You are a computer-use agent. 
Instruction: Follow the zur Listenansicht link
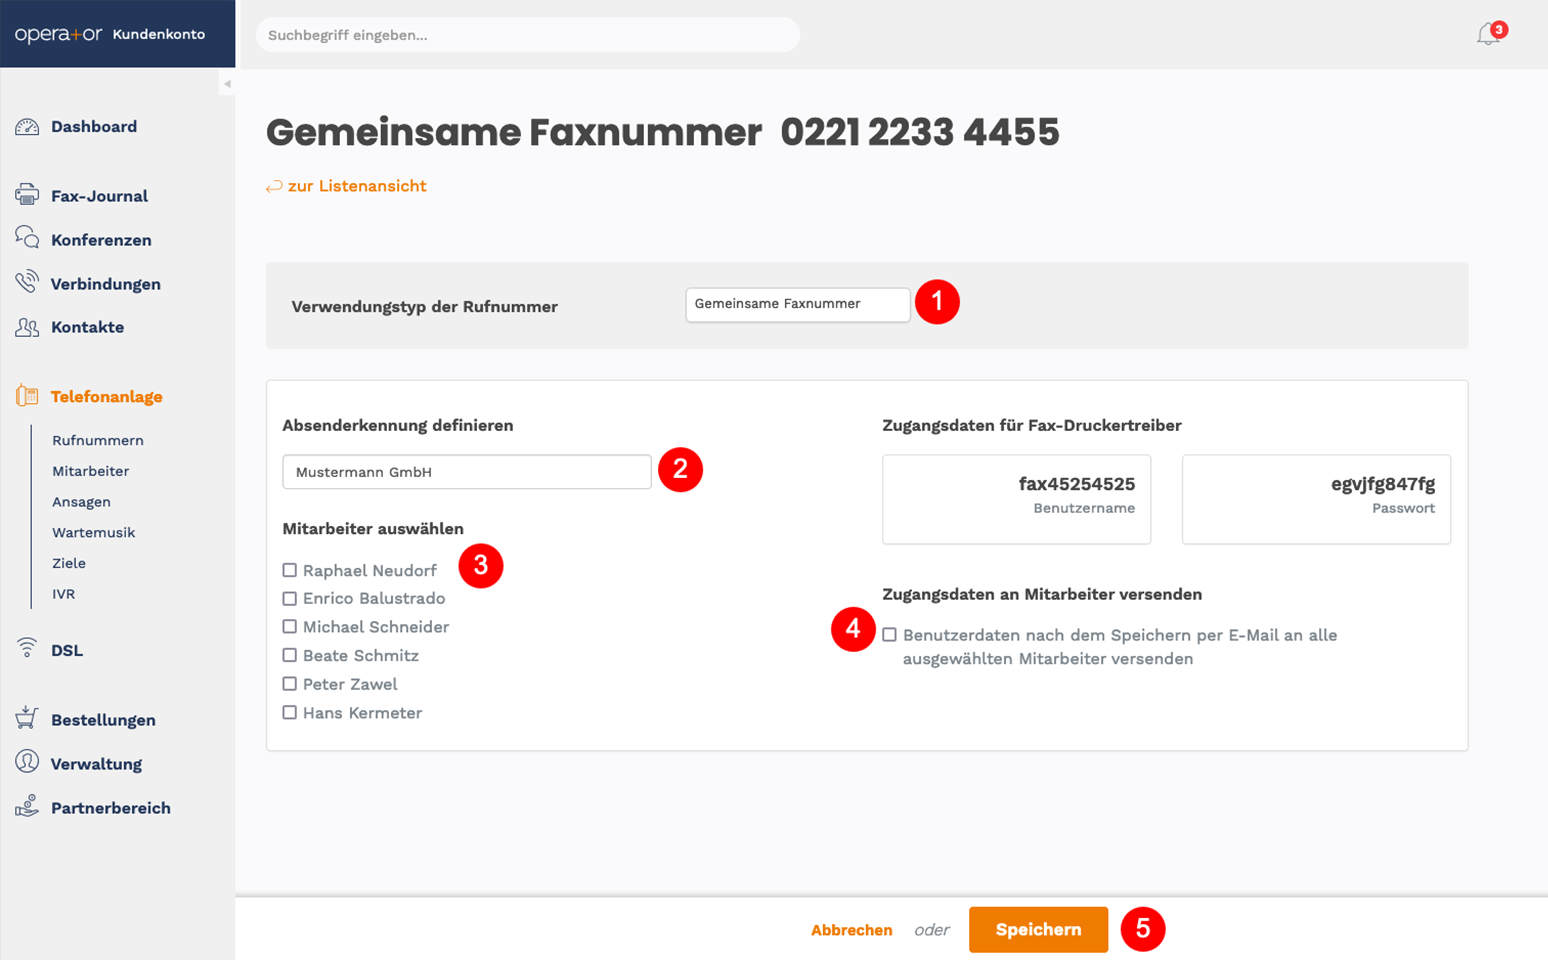357,186
